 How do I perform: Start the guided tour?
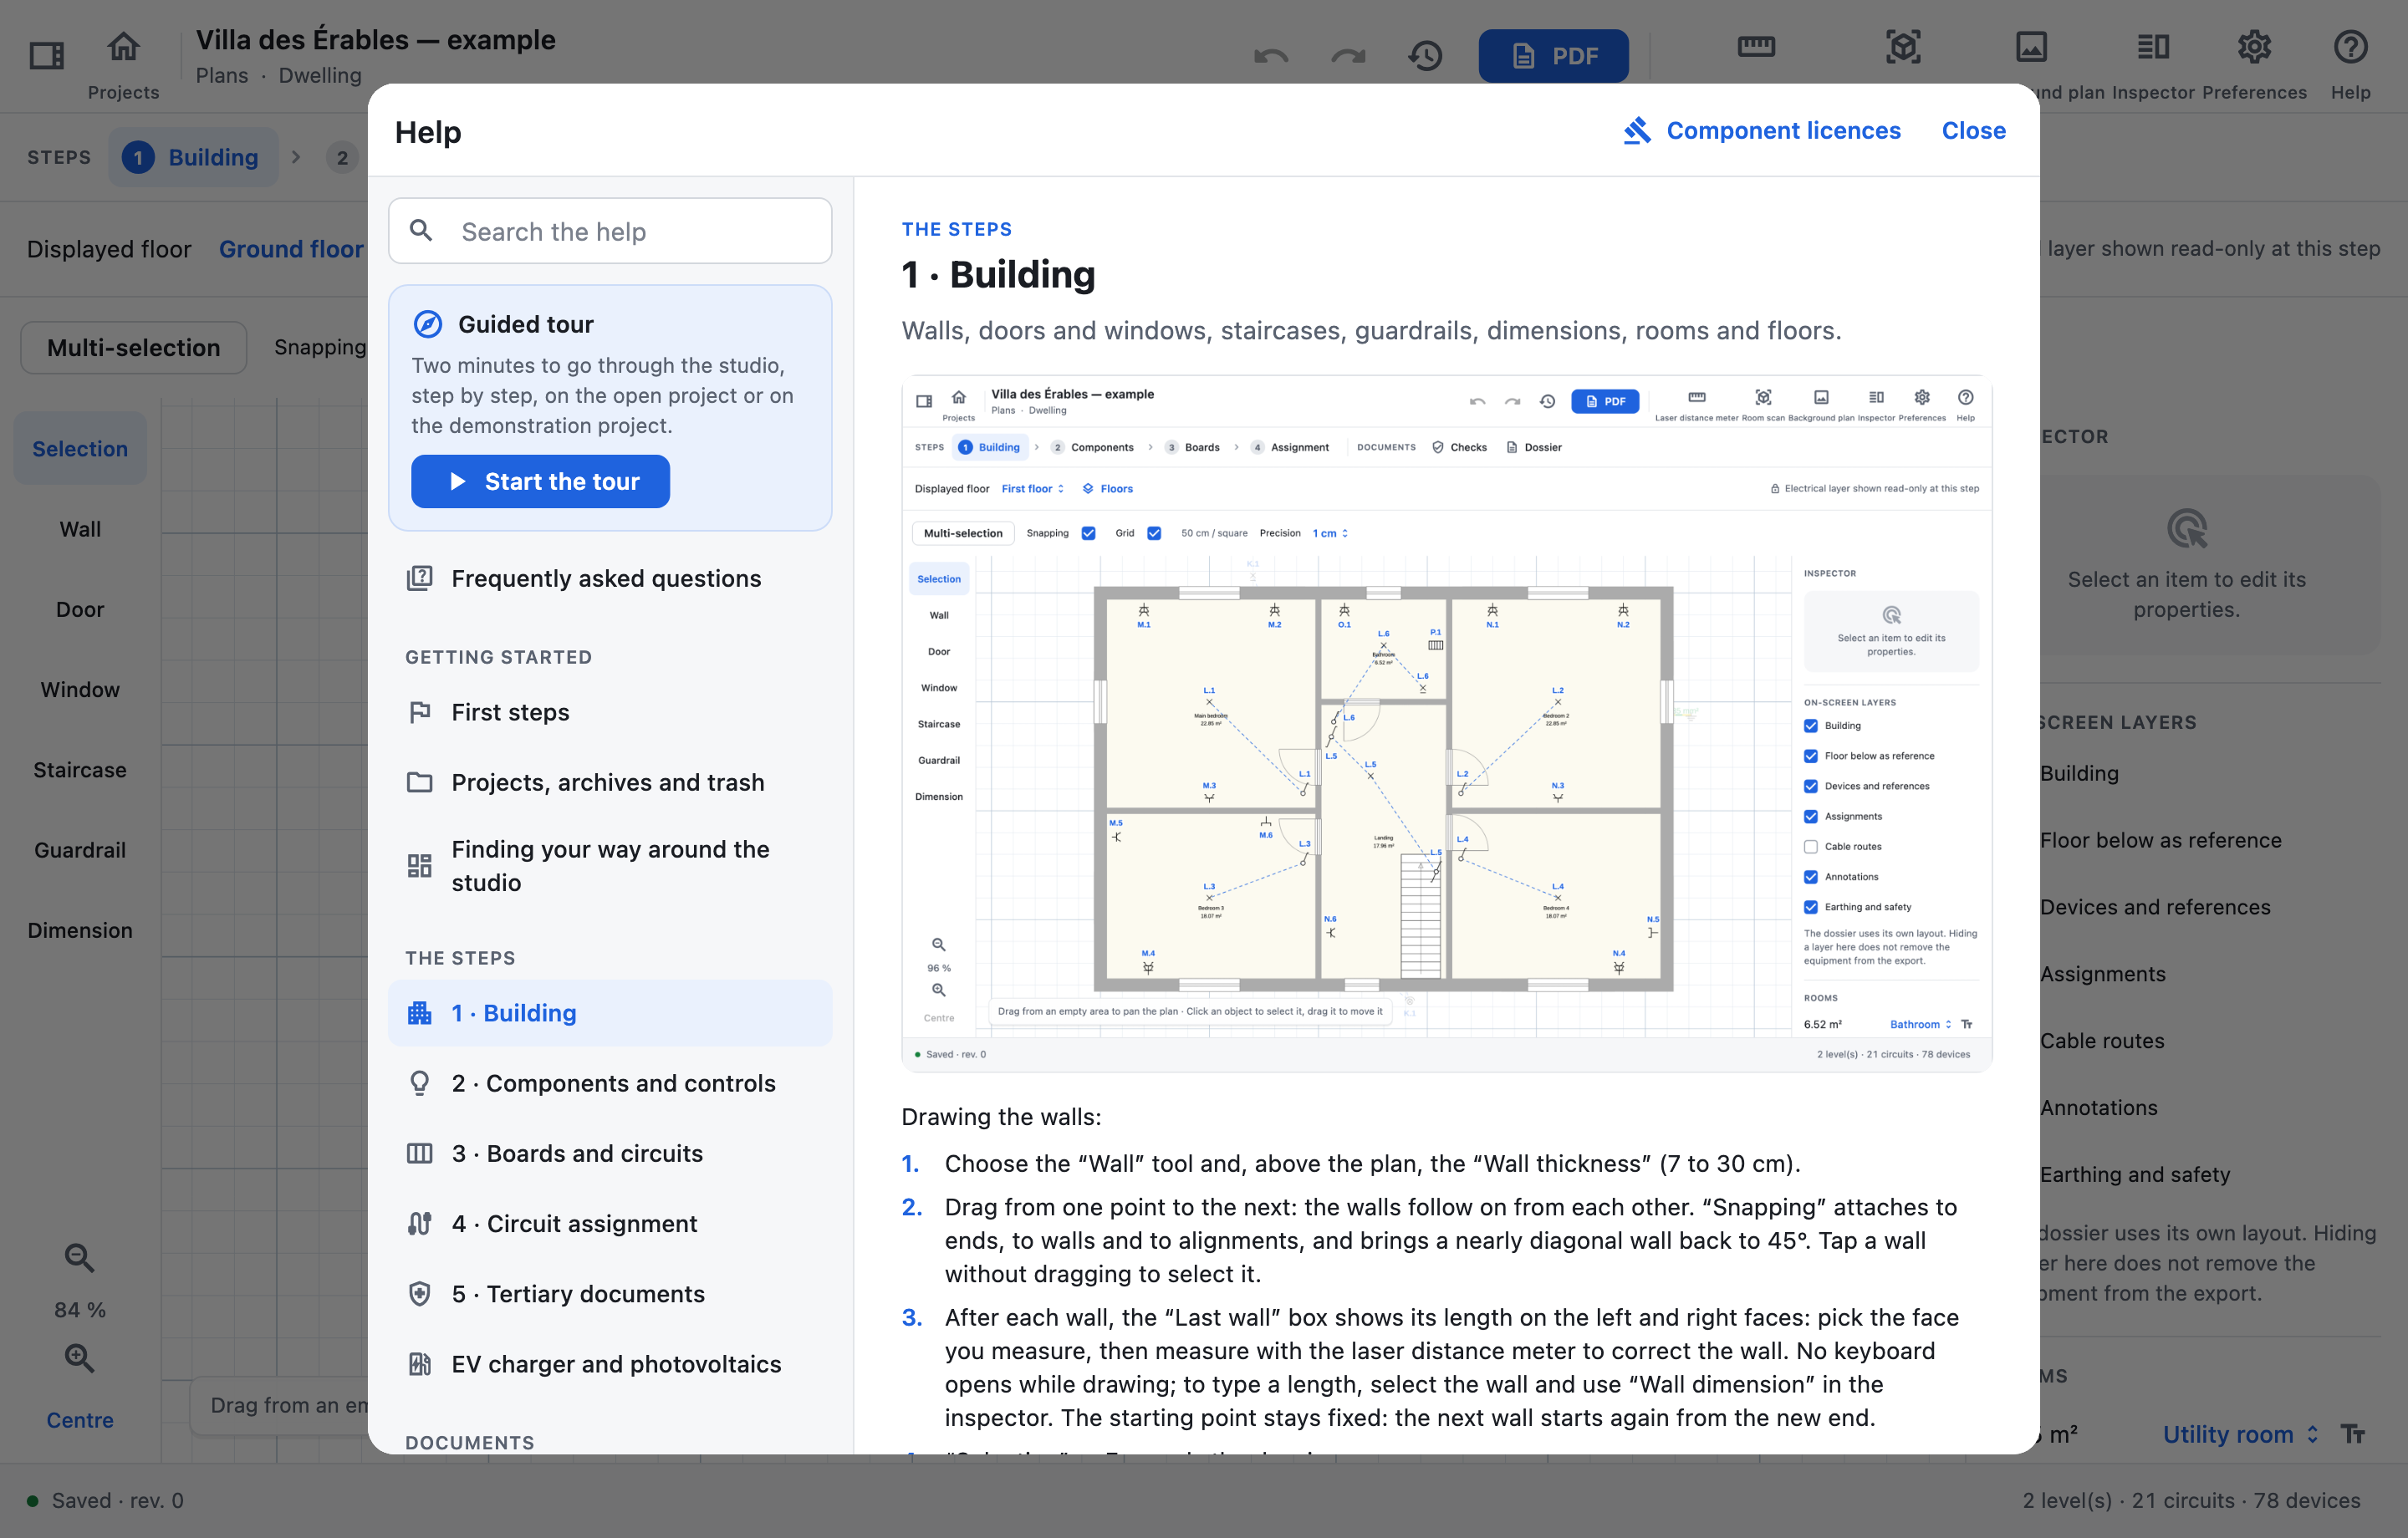point(540,481)
